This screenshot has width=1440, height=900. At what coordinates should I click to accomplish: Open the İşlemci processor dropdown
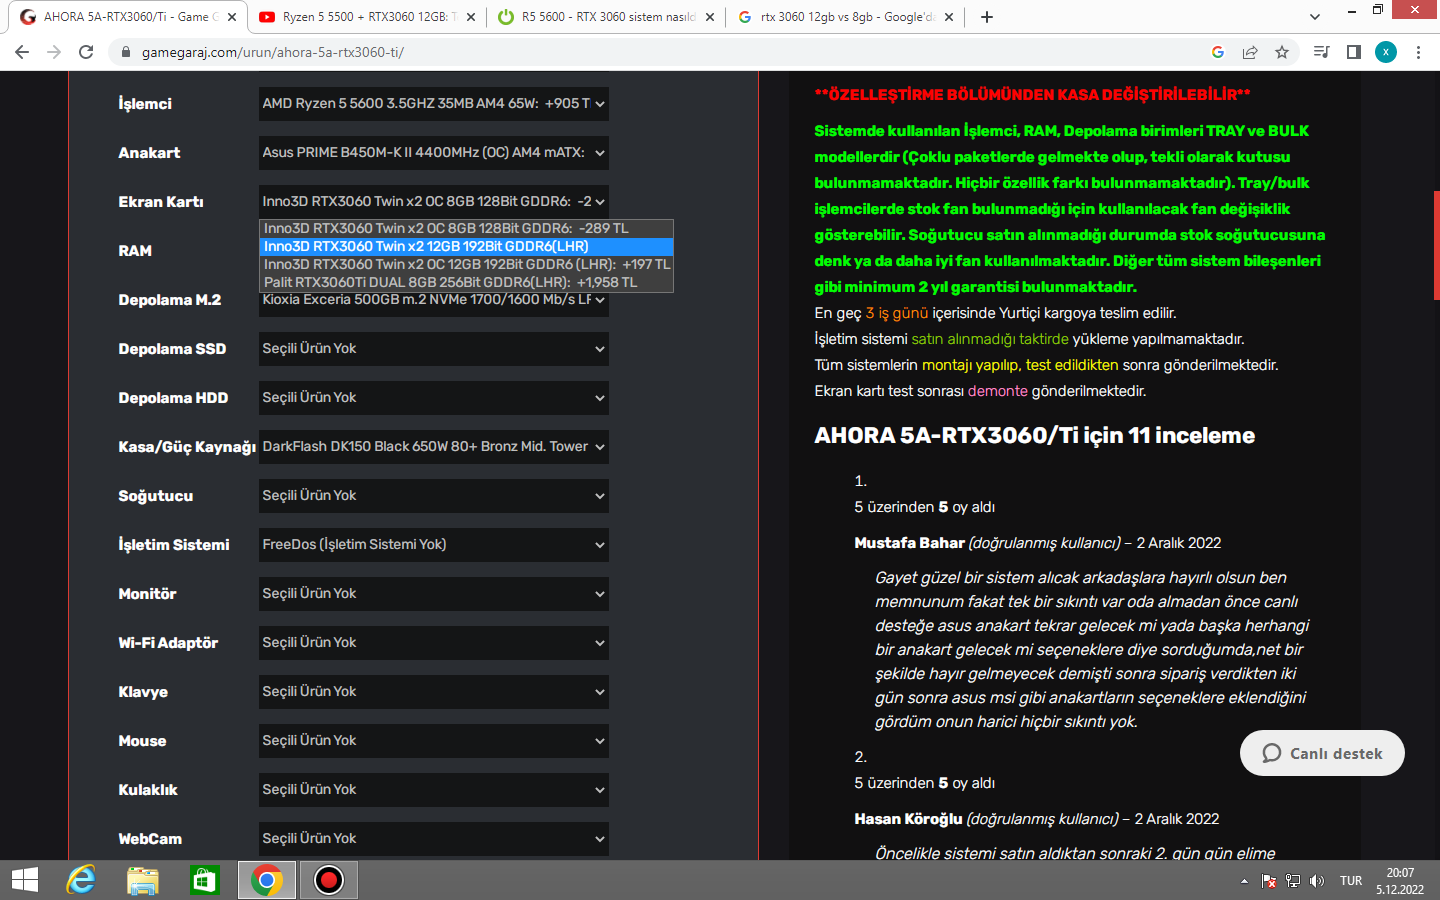point(434,103)
